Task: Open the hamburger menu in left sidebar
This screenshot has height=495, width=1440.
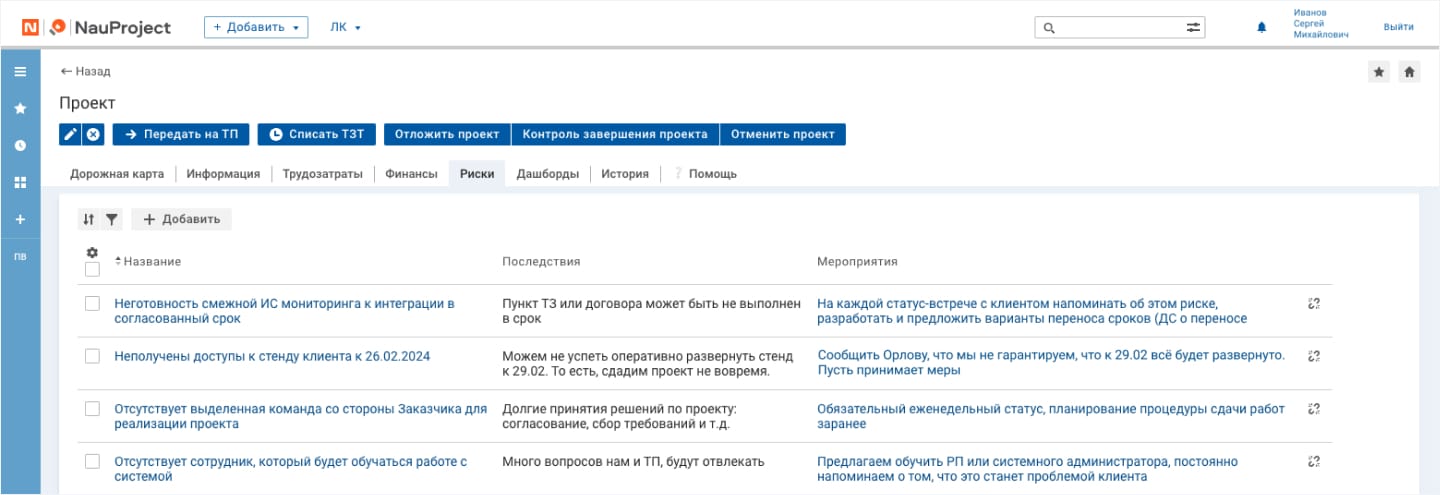Action: (20, 72)
